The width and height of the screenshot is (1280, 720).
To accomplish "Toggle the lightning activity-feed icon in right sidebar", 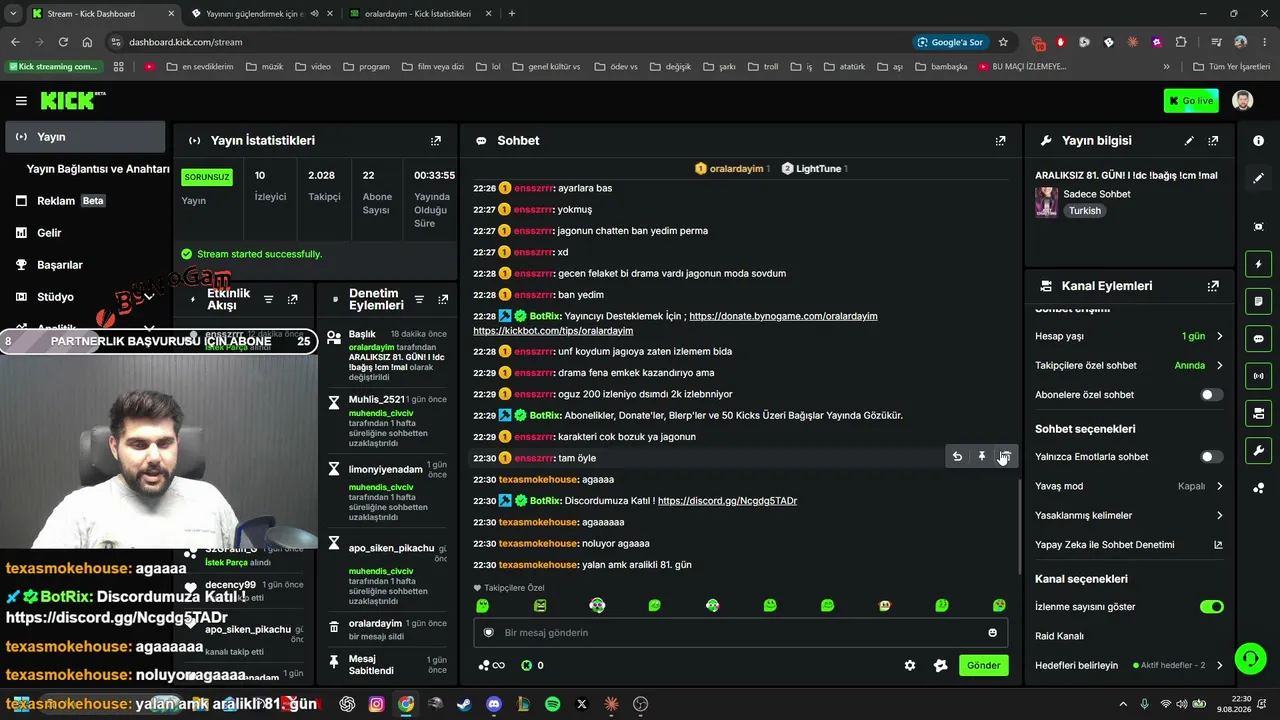I will coord(1258,264).
